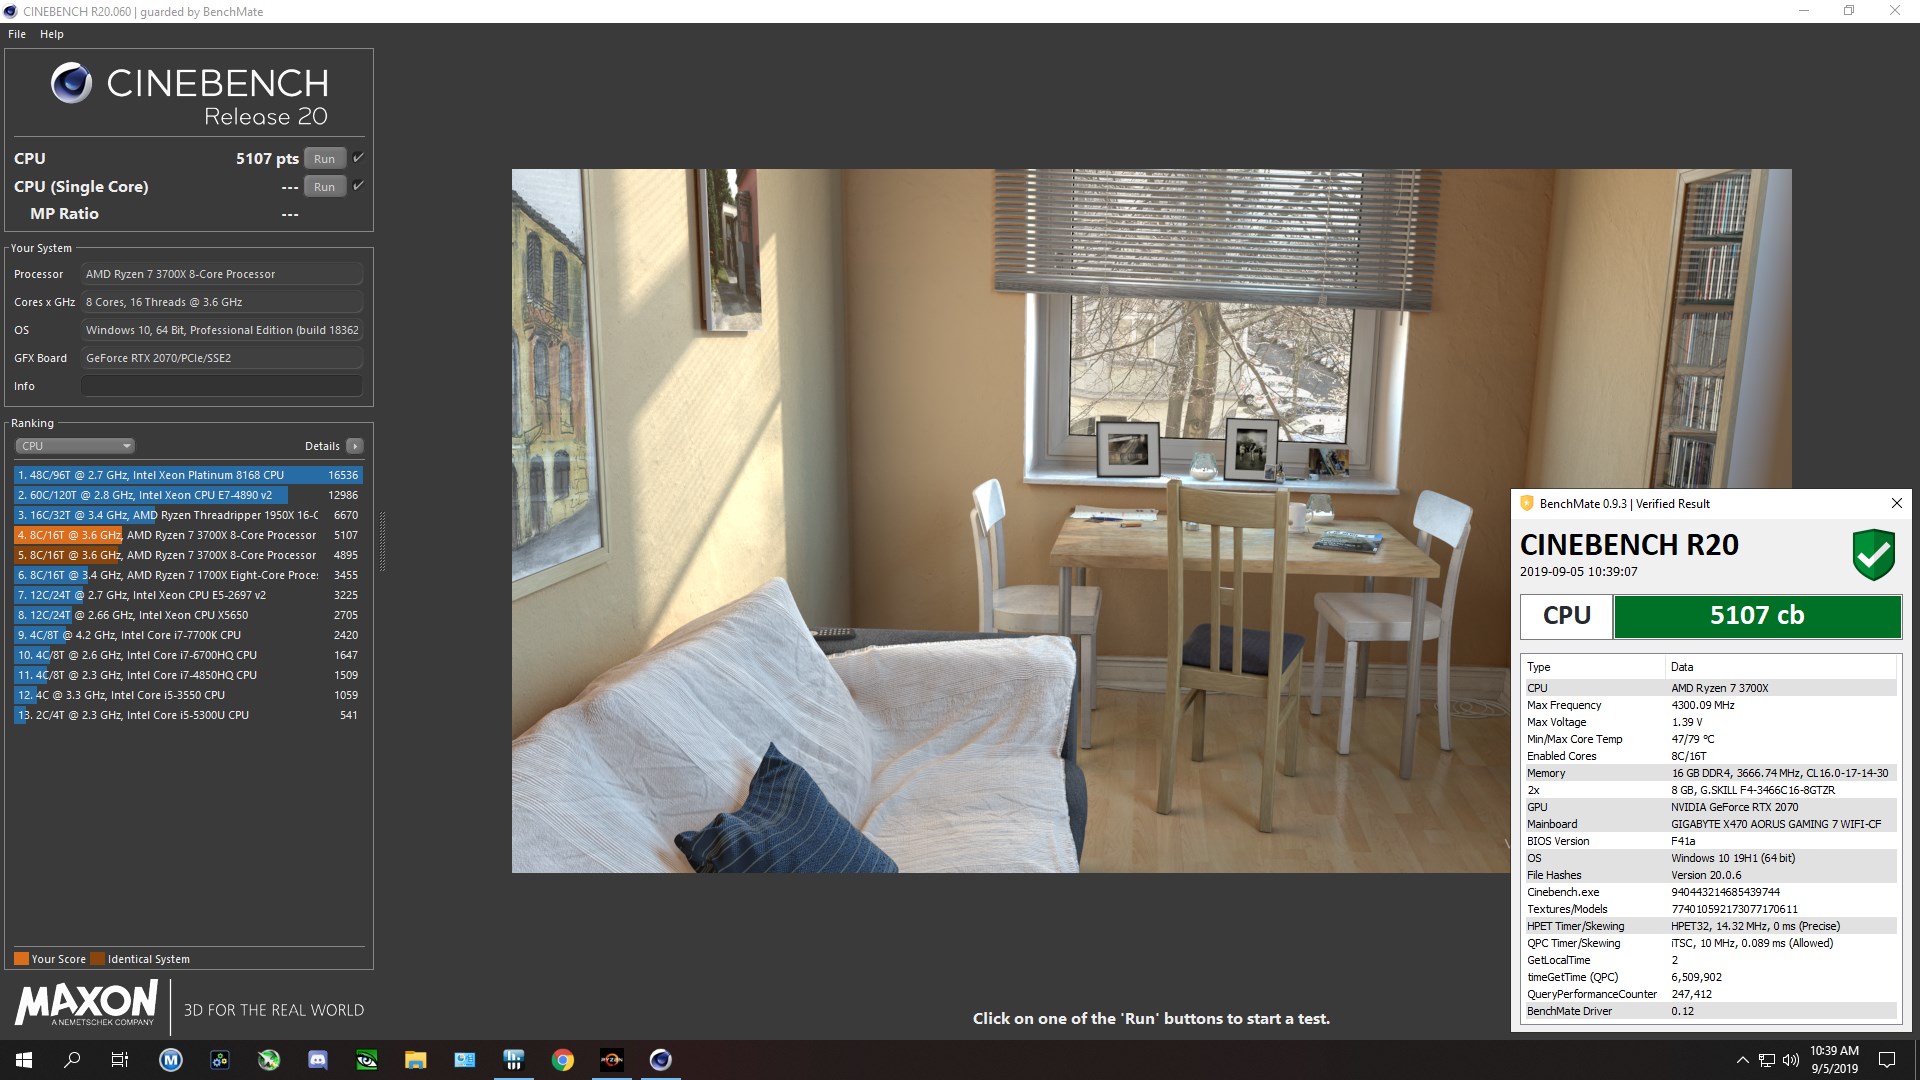Click the rendered room image

tap(1151, 520)
